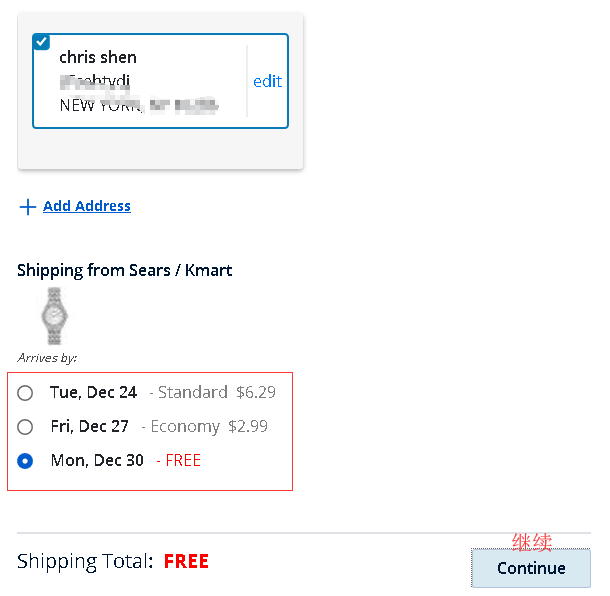Click the "Arrives by:" label
Screen dimensions: 610x596
pos(47,357)
